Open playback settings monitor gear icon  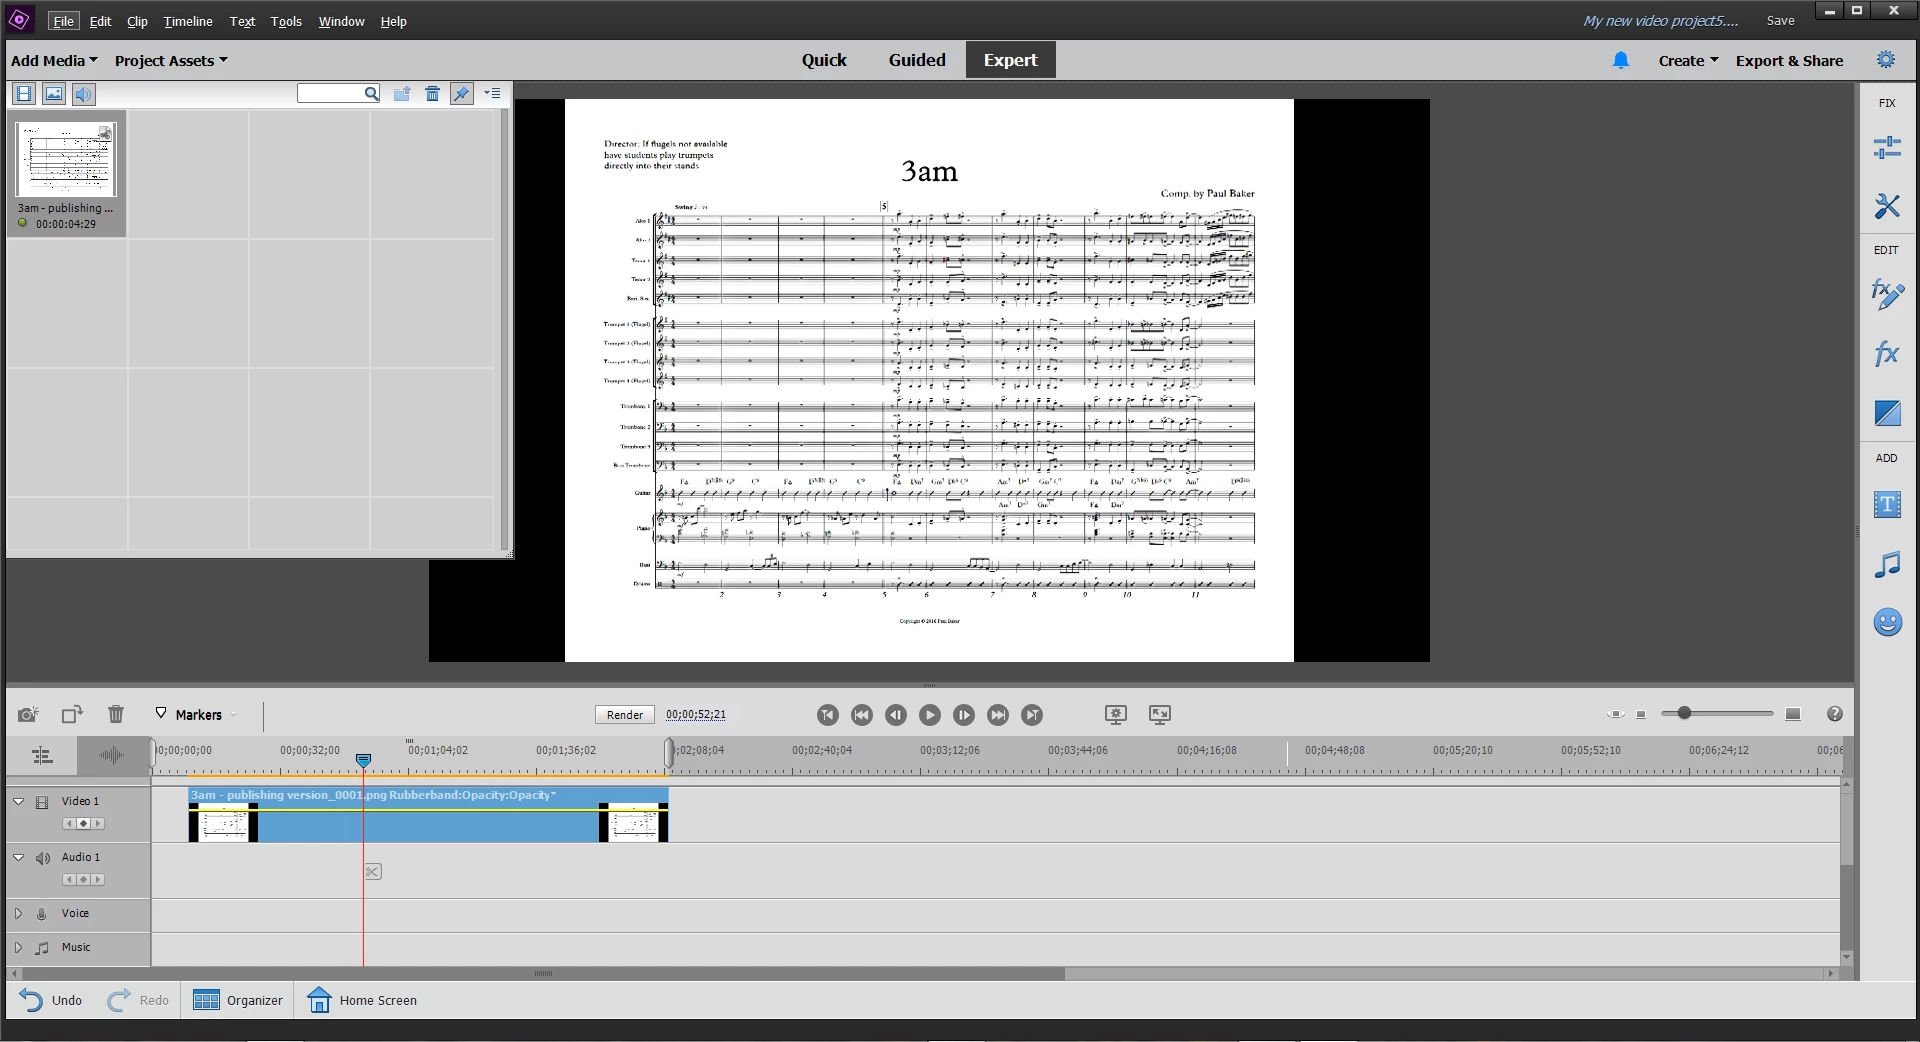(x=1116, y=714)
